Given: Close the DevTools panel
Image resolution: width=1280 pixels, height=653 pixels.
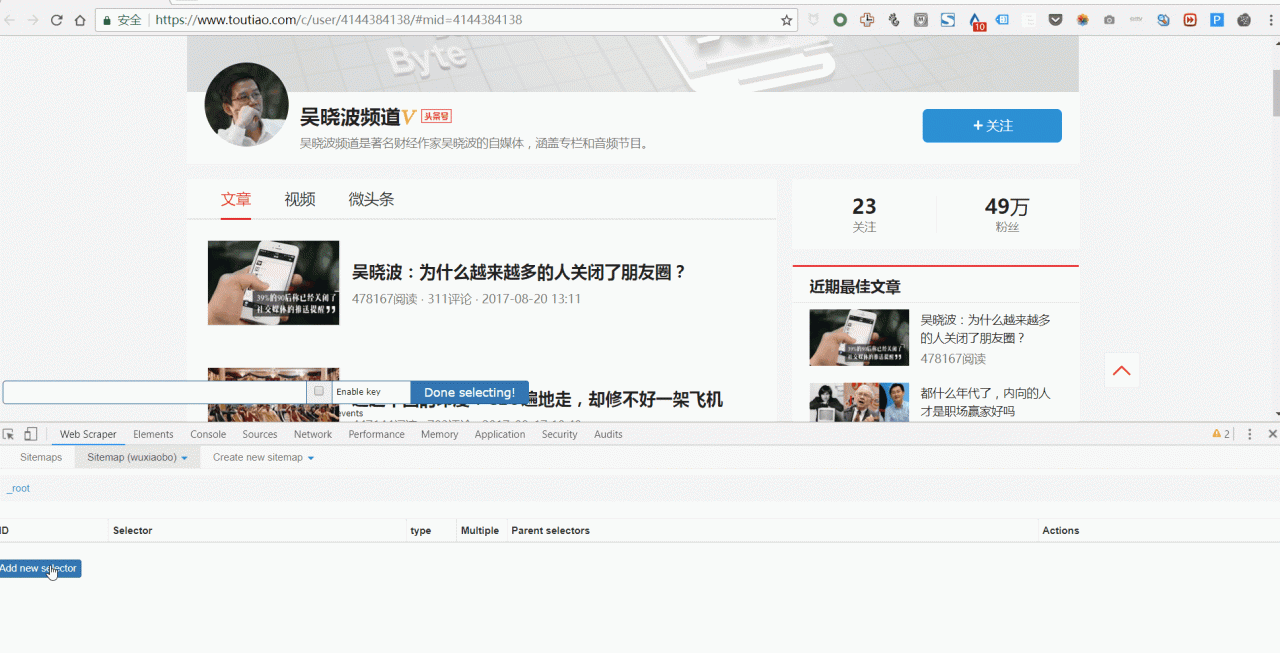Looking at the screenshot, I should tap(1272, 434).
